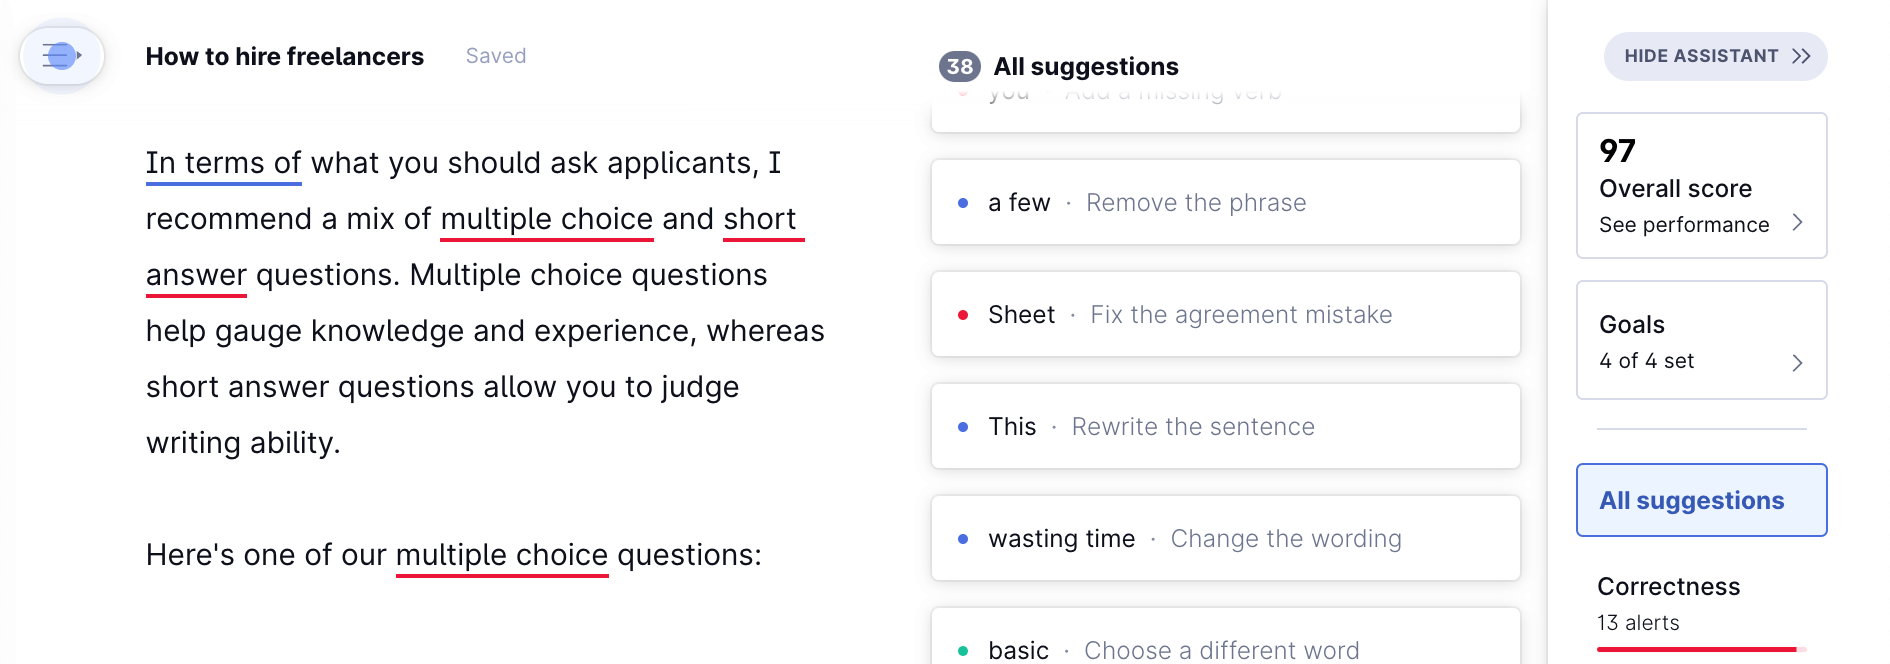Click the '38' suggestion count badge
The height and width of the screenshot is (664, 1890).
pos(959,65)
